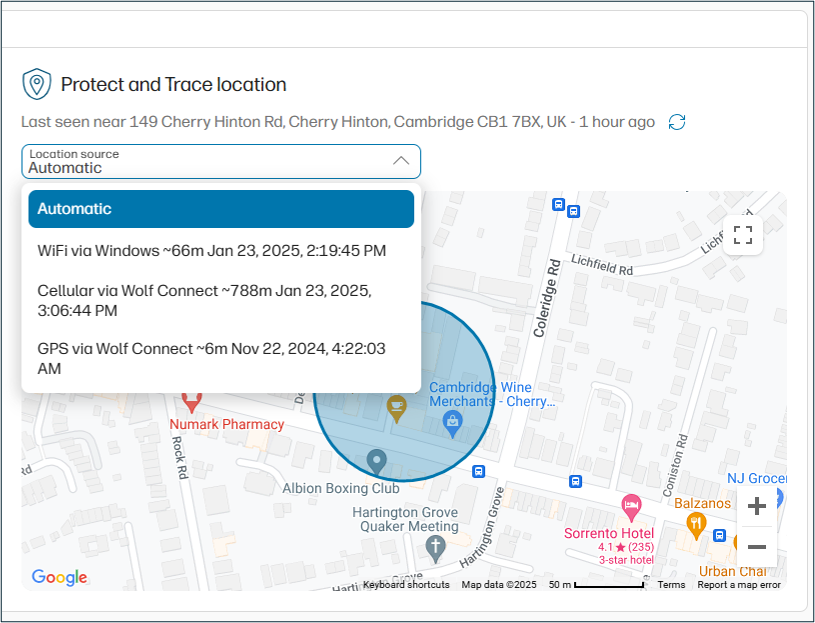Screen dimensions: 815x623
Task: Toggle fullscreen map view
Action: tap(743, 235)
